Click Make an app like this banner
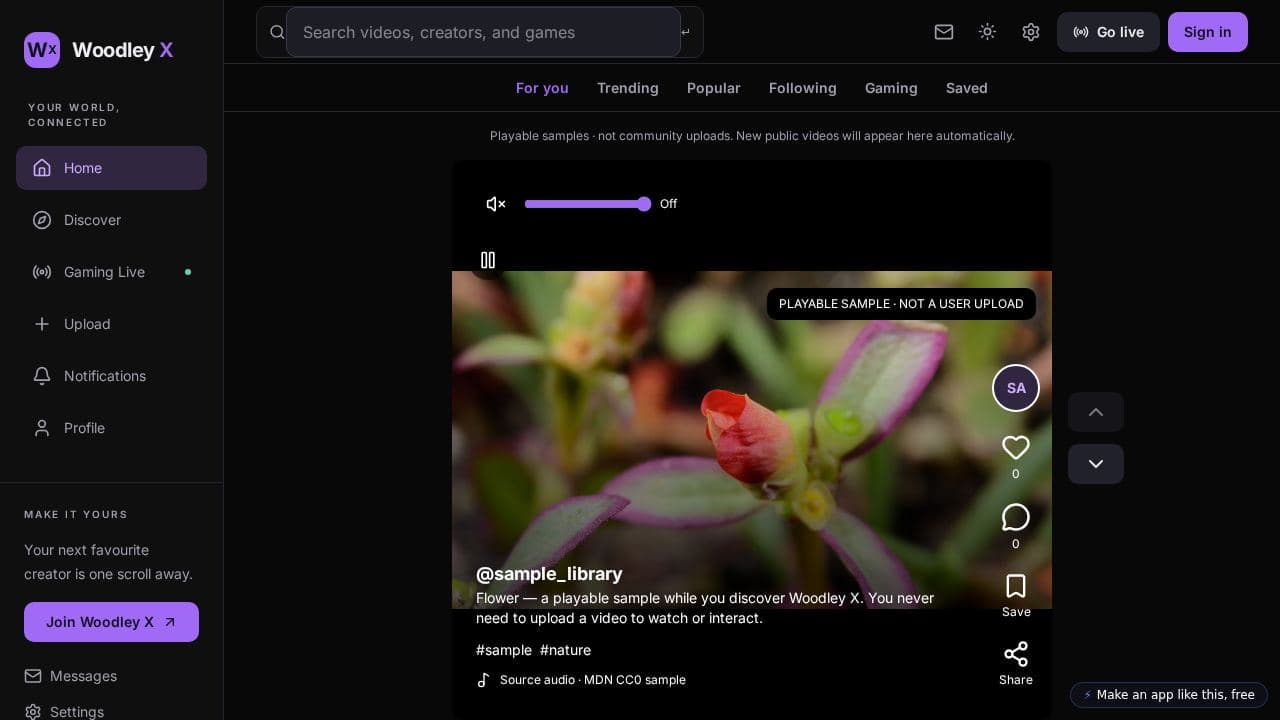The height and width of the screenshot is (720, 1280). click(x=1169, y=695)
